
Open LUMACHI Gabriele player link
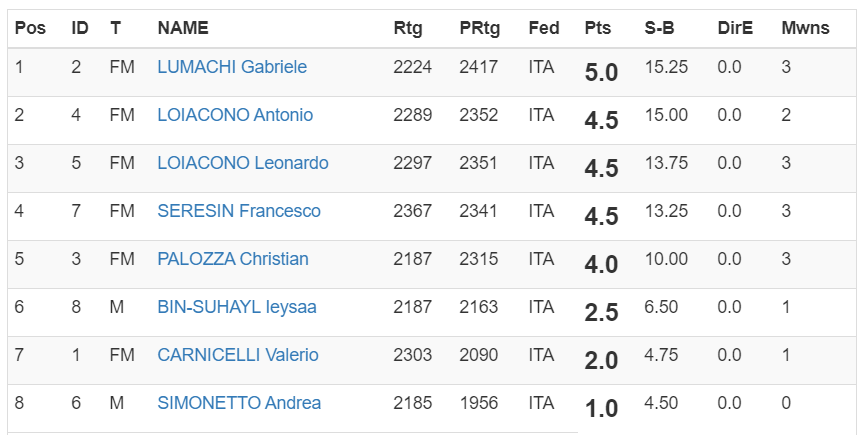[232, 67]
